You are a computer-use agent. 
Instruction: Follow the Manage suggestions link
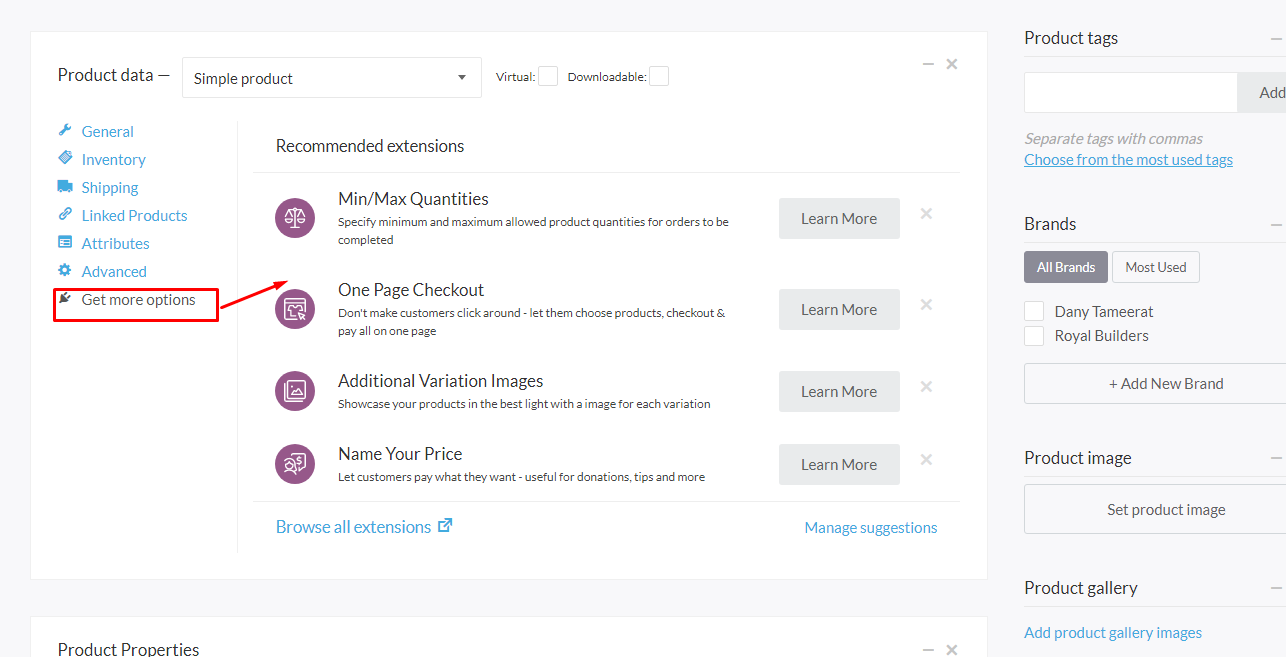pos(870,528)
